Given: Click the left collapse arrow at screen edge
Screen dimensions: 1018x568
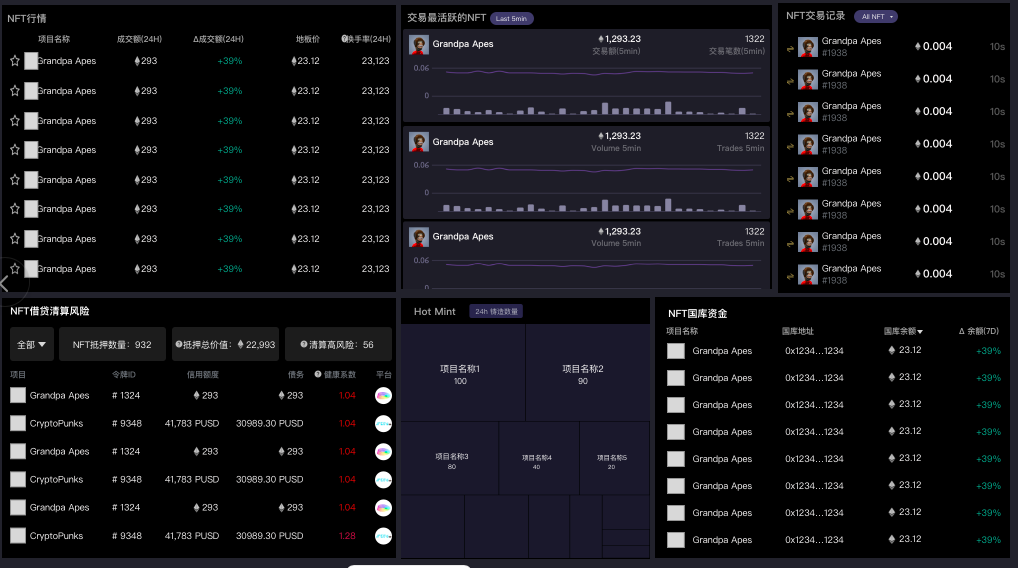Looking at the screenshot, I should pos(5,283).
